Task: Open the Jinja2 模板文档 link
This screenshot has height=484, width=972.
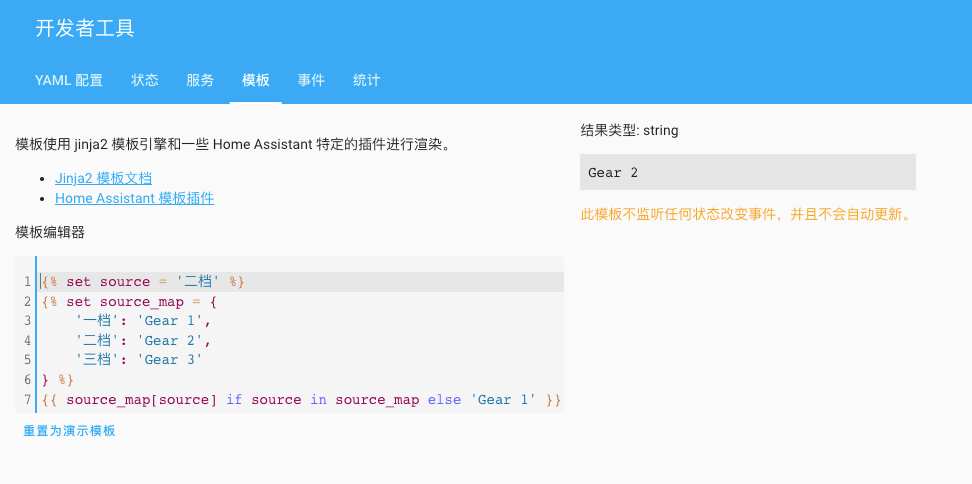Action: point(104,178)
